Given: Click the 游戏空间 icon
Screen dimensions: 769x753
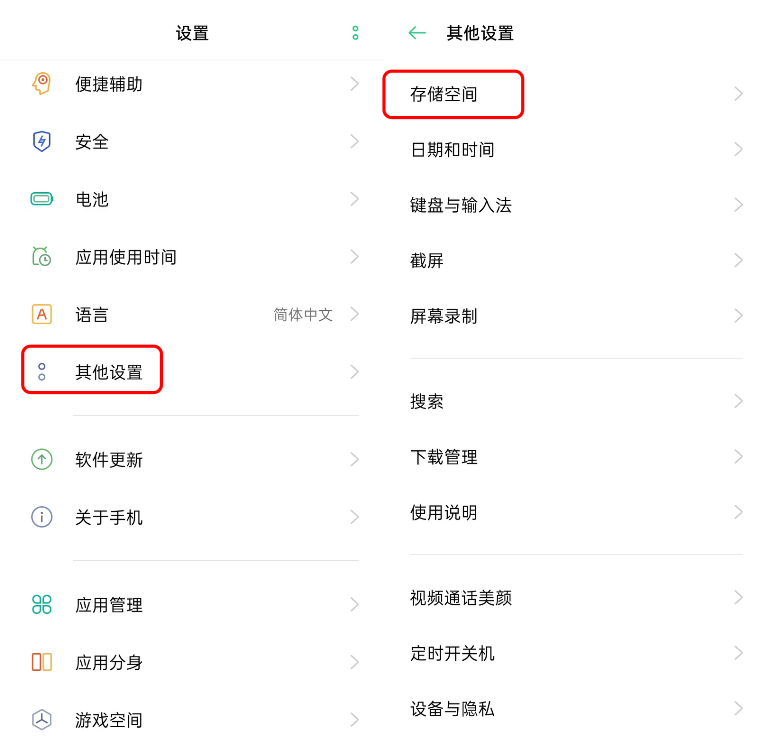Looking at the screenshot, I should 41,719.
